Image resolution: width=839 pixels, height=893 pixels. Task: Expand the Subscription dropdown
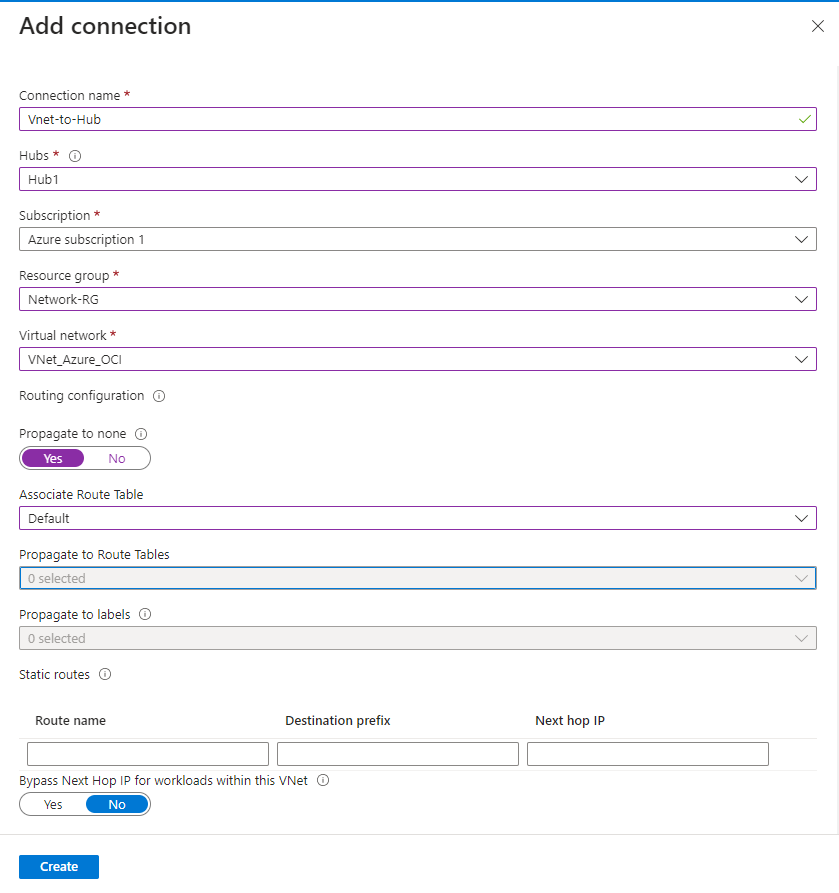417,239
